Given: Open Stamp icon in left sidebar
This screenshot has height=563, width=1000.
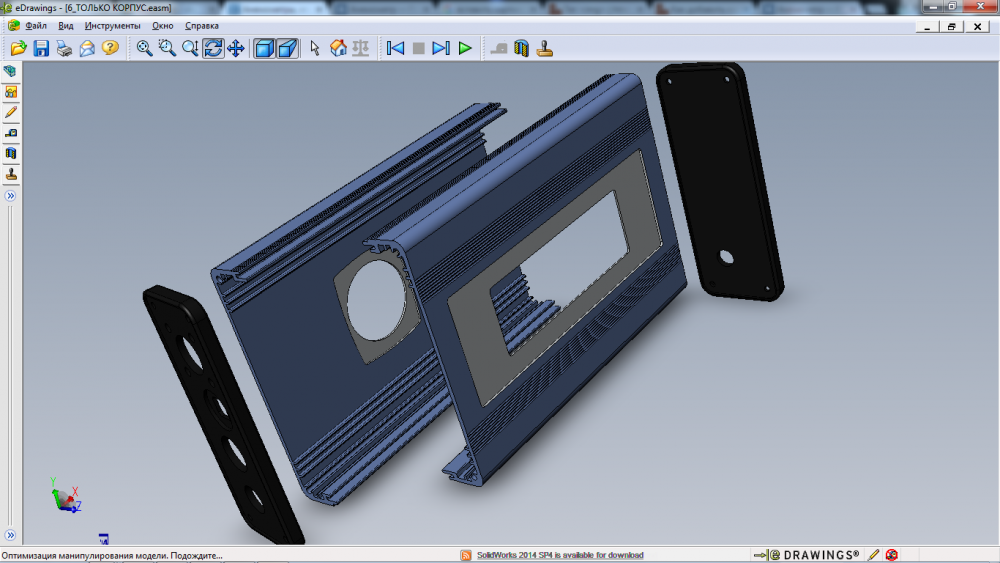Looking at the screenshot, I should pyautogui.click(x=10, y=174).
